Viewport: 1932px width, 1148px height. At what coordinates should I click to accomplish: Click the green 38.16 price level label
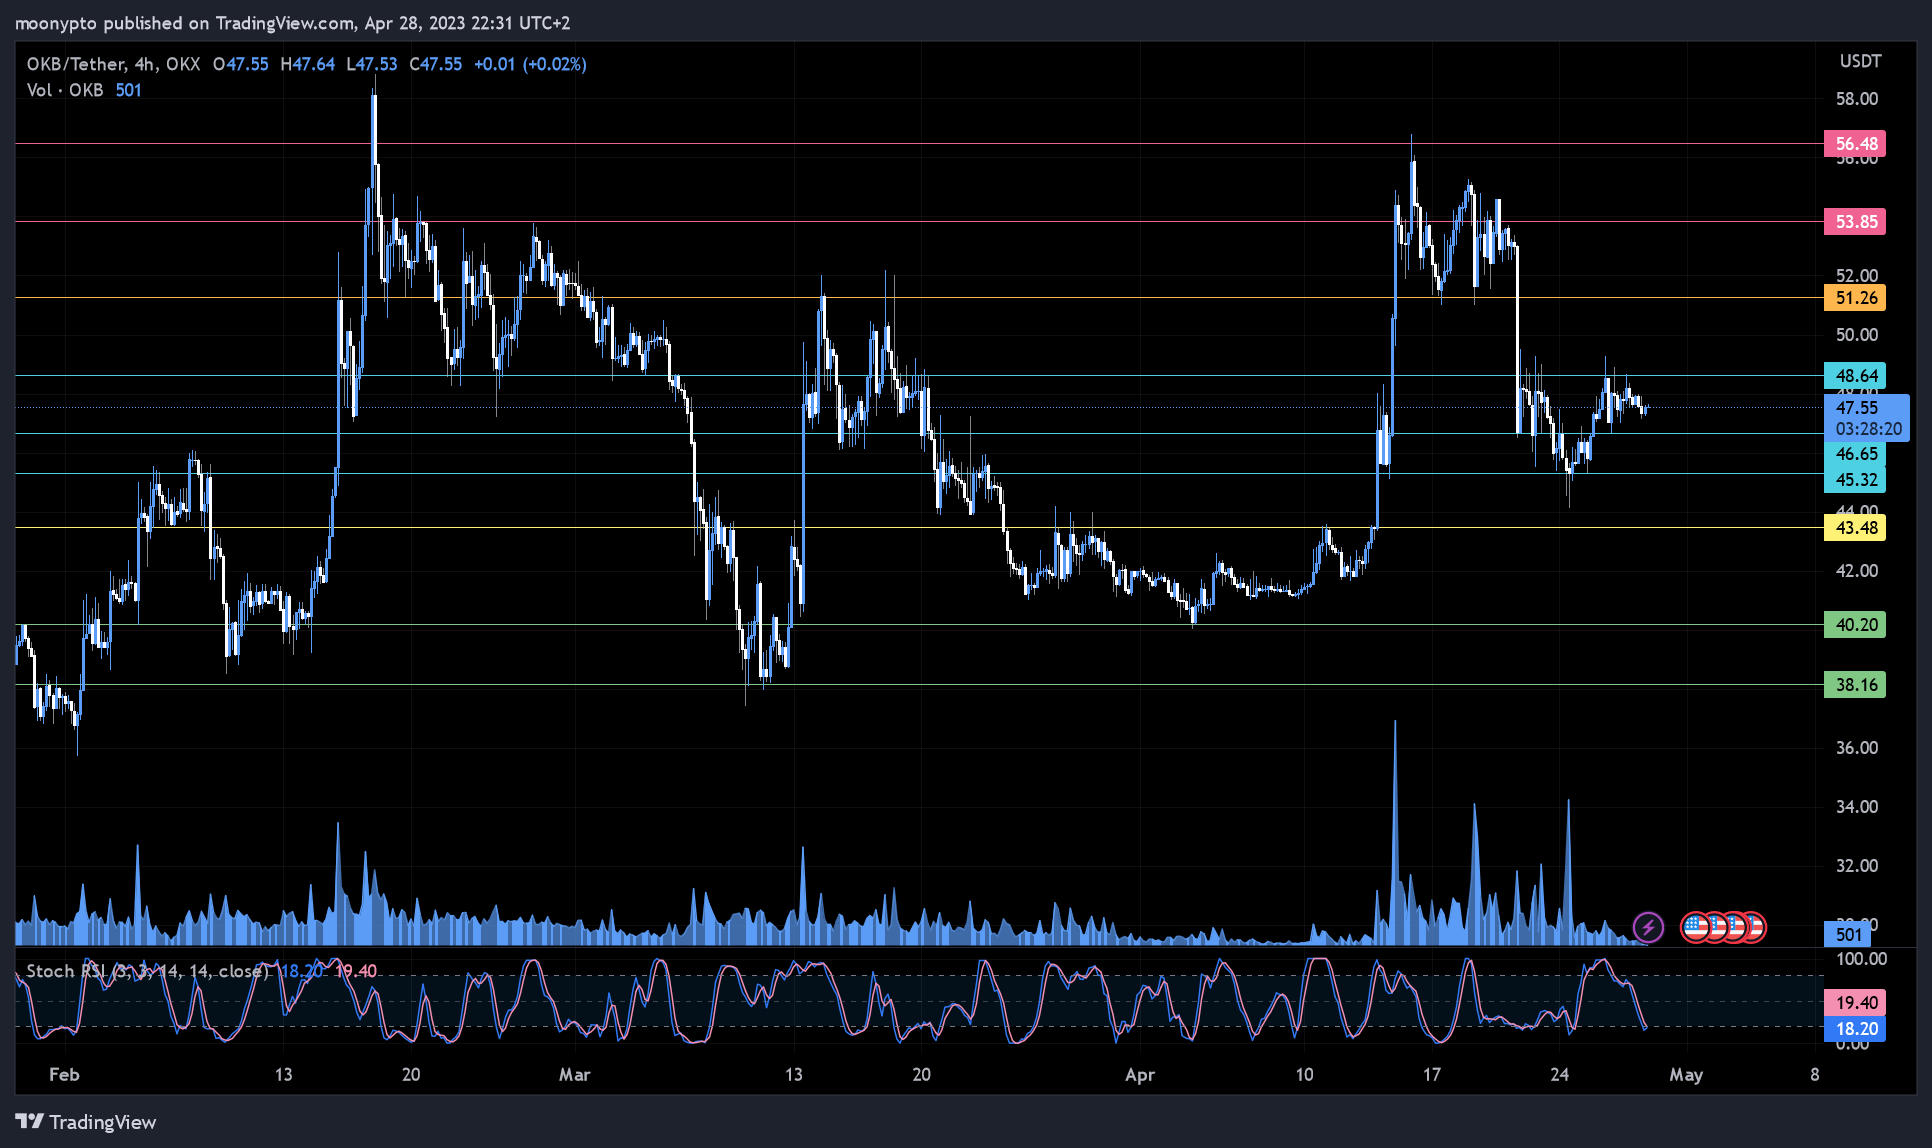[x=1855, y=685]
